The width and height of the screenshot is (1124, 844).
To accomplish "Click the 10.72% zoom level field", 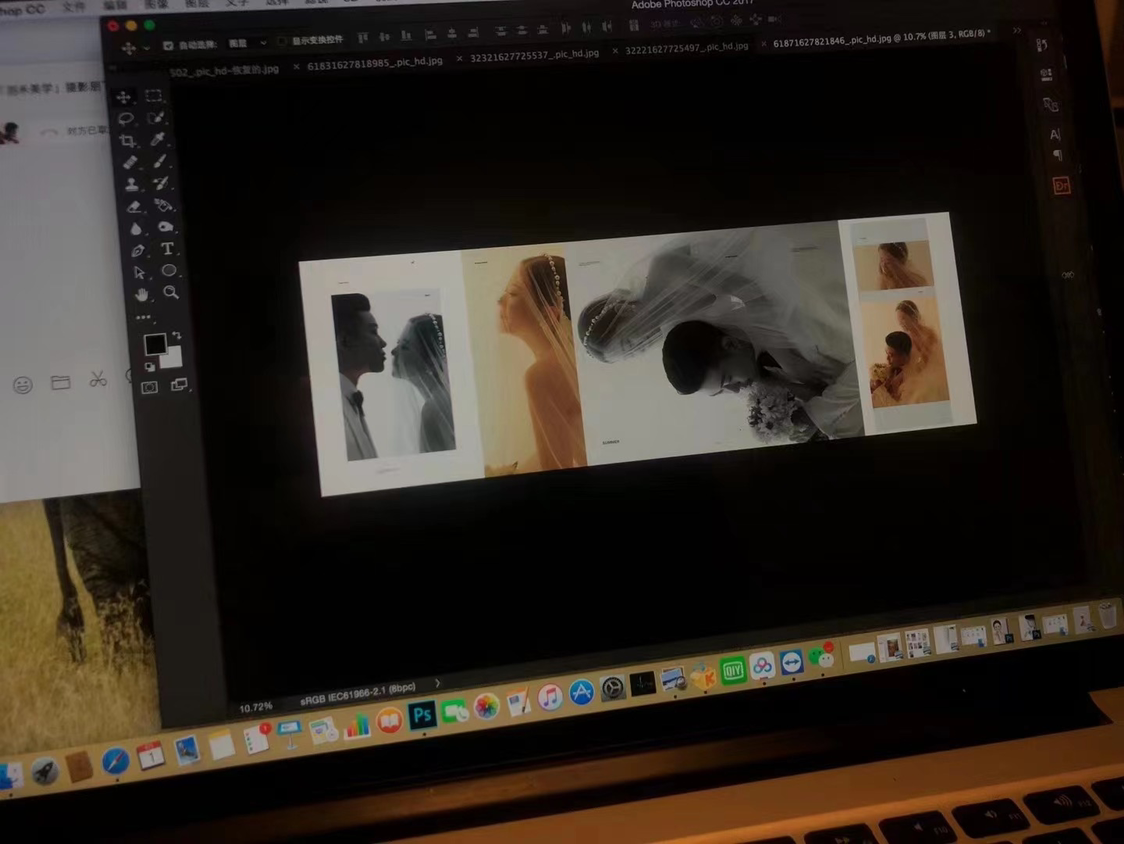I will [x=256, y=708].
